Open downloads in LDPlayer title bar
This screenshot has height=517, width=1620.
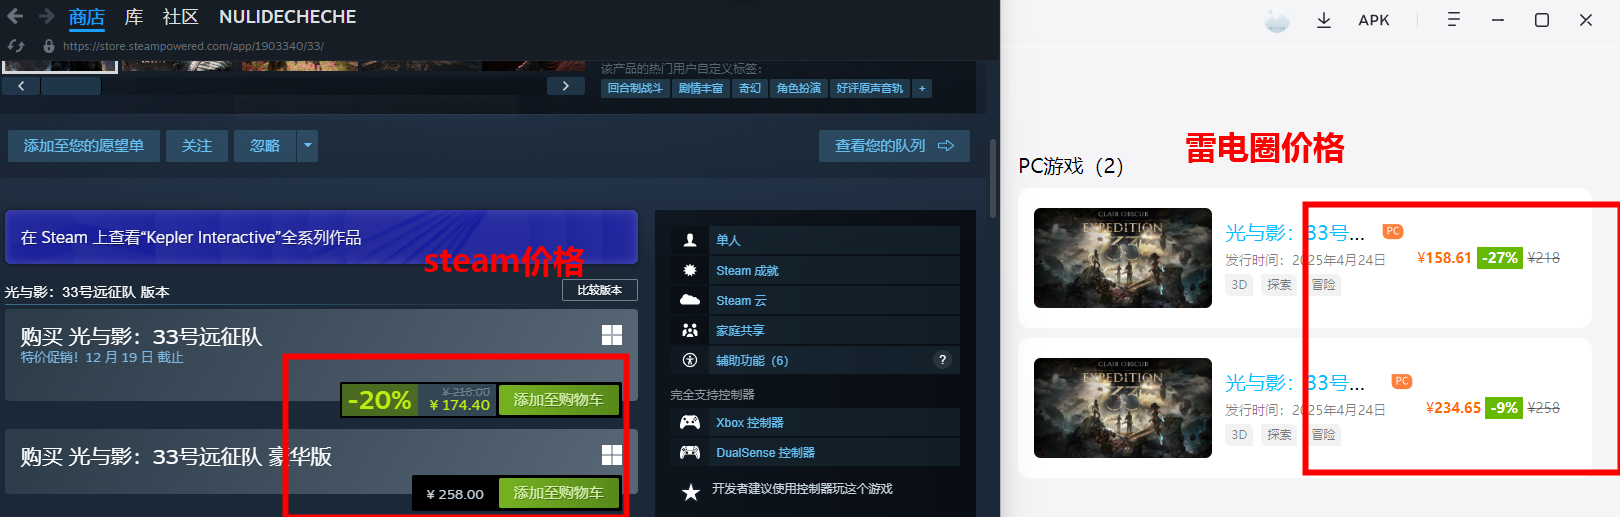(x=1324, y=20)
